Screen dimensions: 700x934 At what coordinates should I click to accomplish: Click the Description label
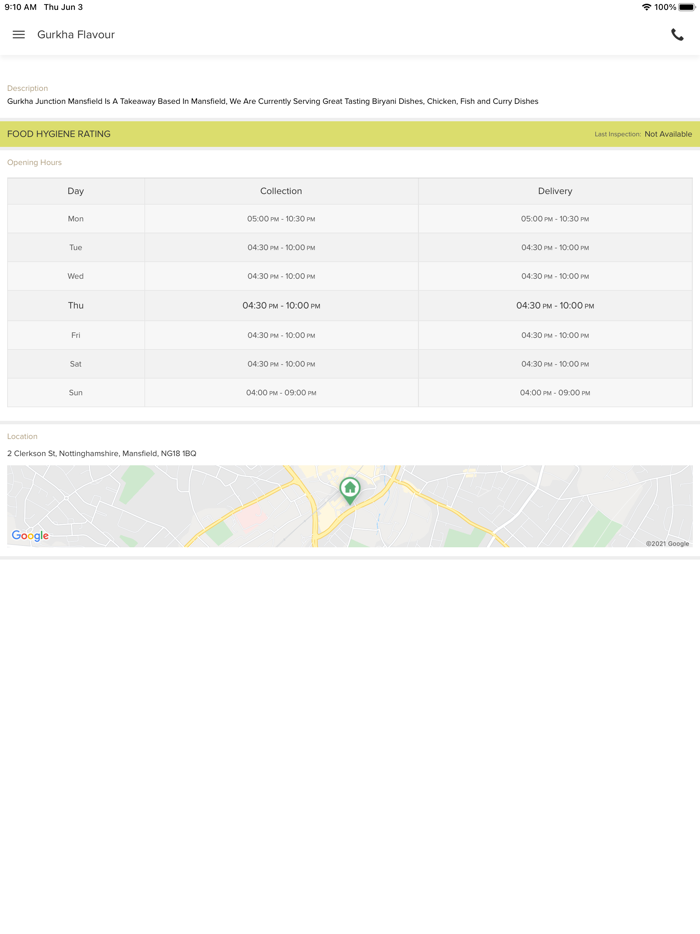[27, 88]
